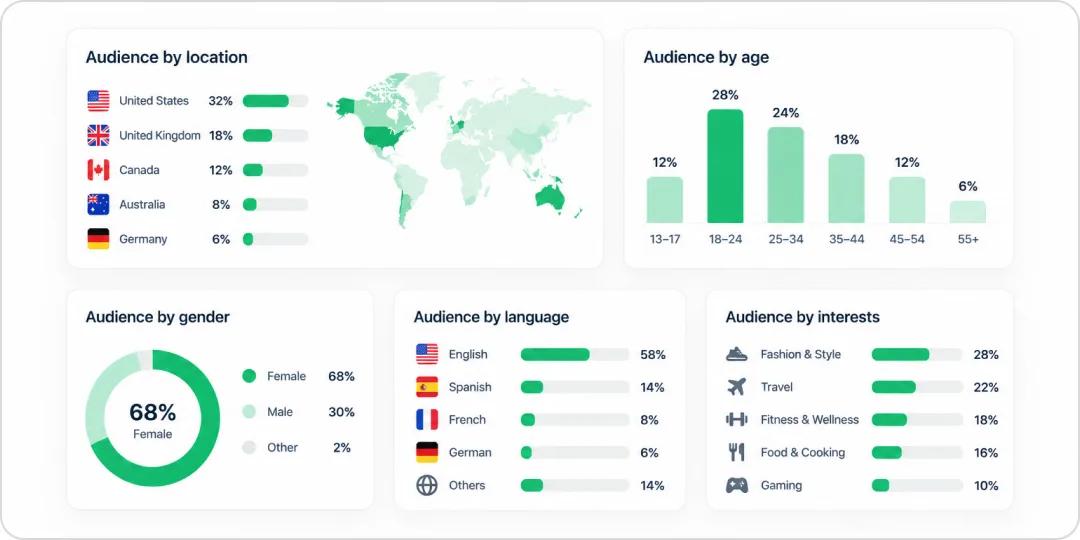This screenshot has width=1080, height=540.
Task: Click the United Kingdom label
Action: 160,136
